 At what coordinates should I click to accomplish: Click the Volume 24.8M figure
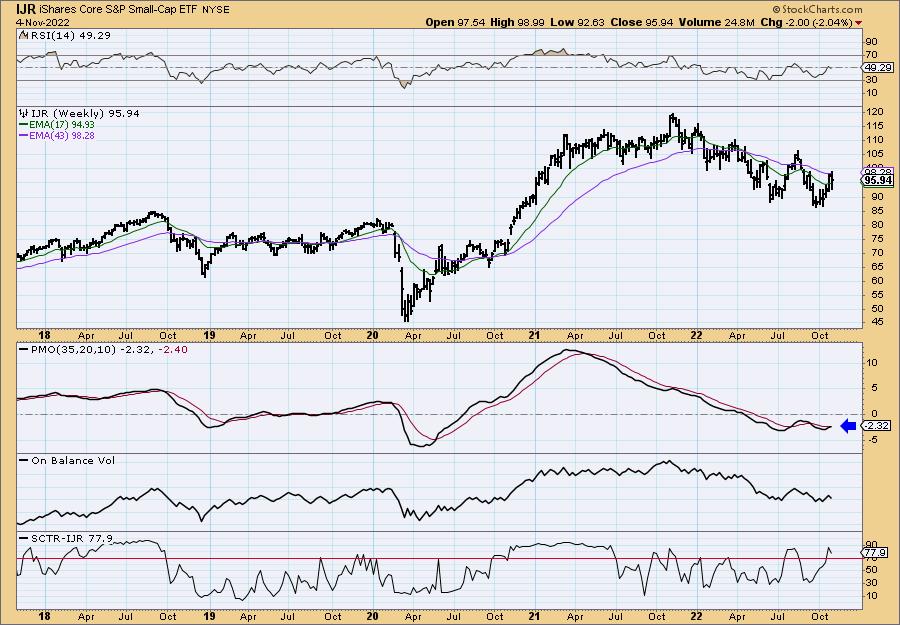coord(717,22)
